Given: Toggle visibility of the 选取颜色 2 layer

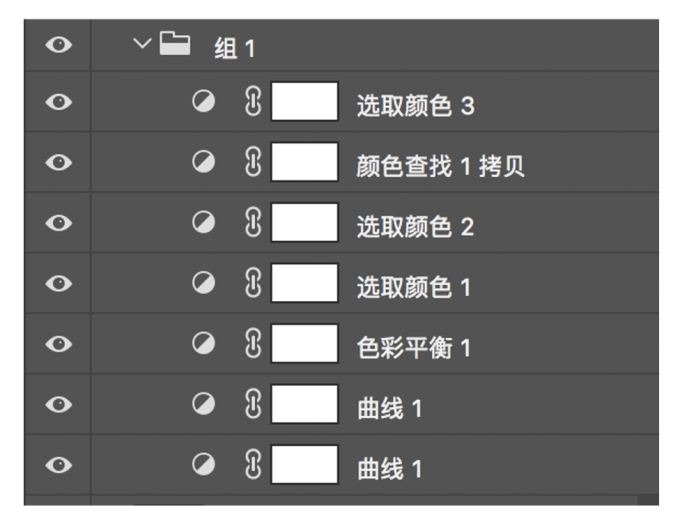Looking at the screenshot, I should [x=58, y=225].
